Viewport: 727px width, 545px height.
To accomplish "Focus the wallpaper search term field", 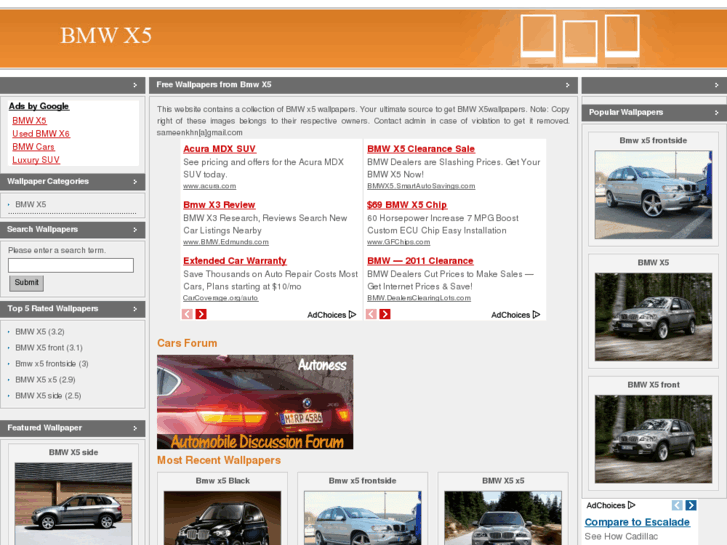I will pyautogui.click(x=71, y=265).
